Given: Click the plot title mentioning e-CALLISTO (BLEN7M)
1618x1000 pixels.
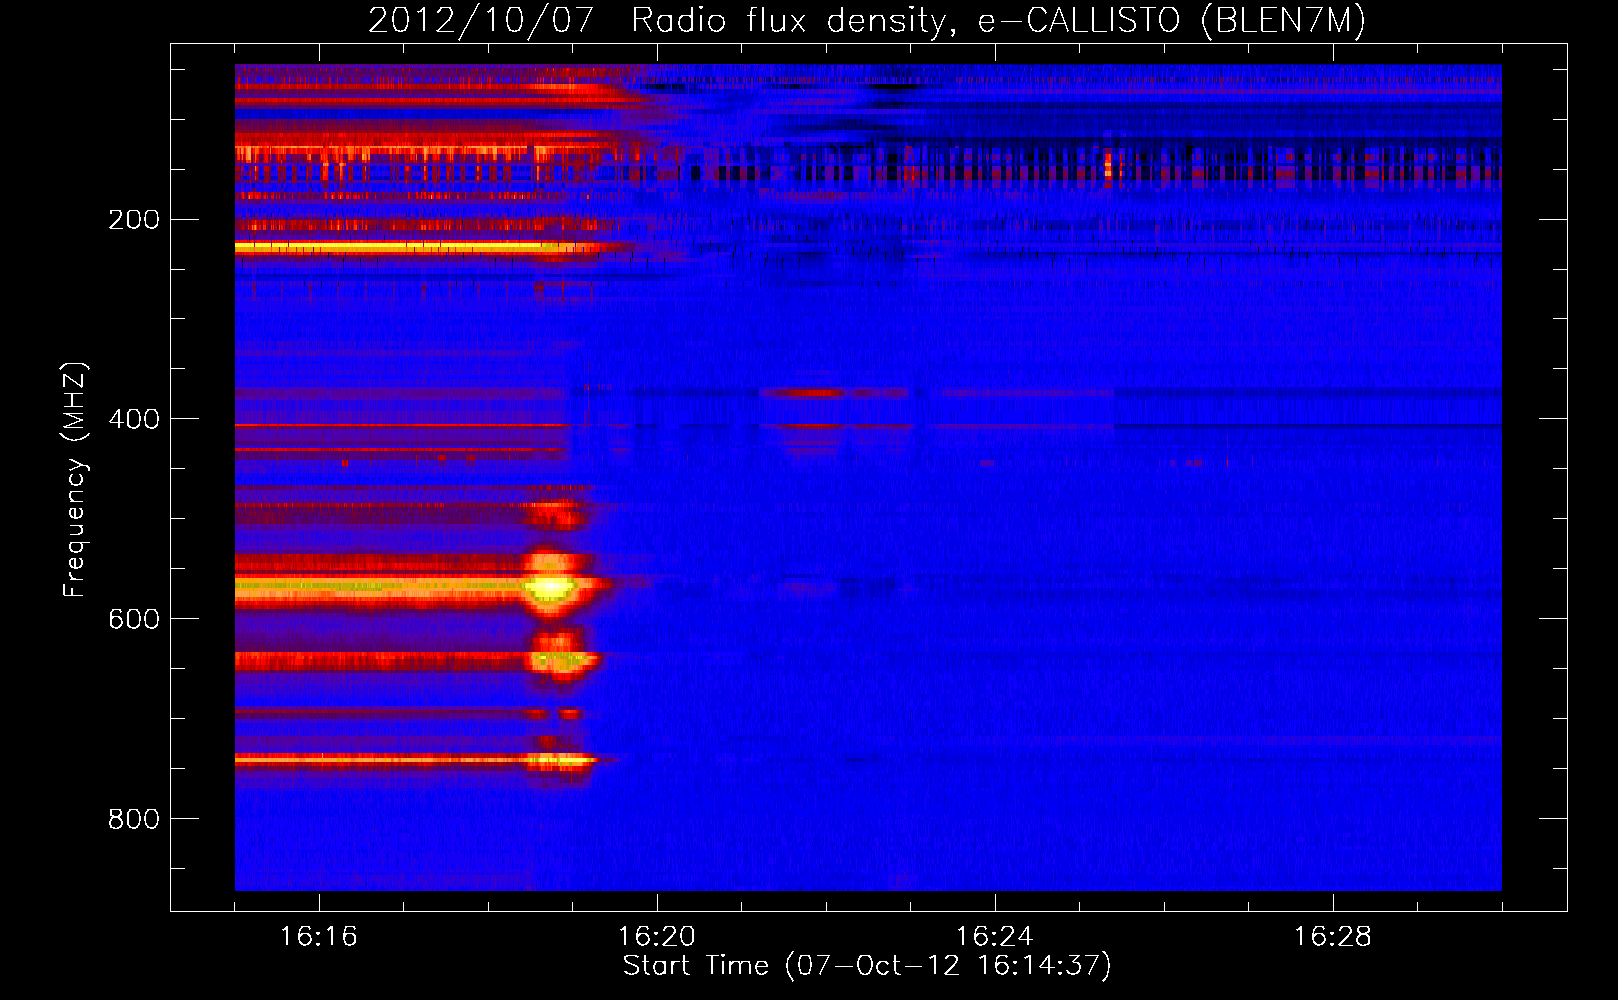Looking at the screenshot, I should pos(866,20).
